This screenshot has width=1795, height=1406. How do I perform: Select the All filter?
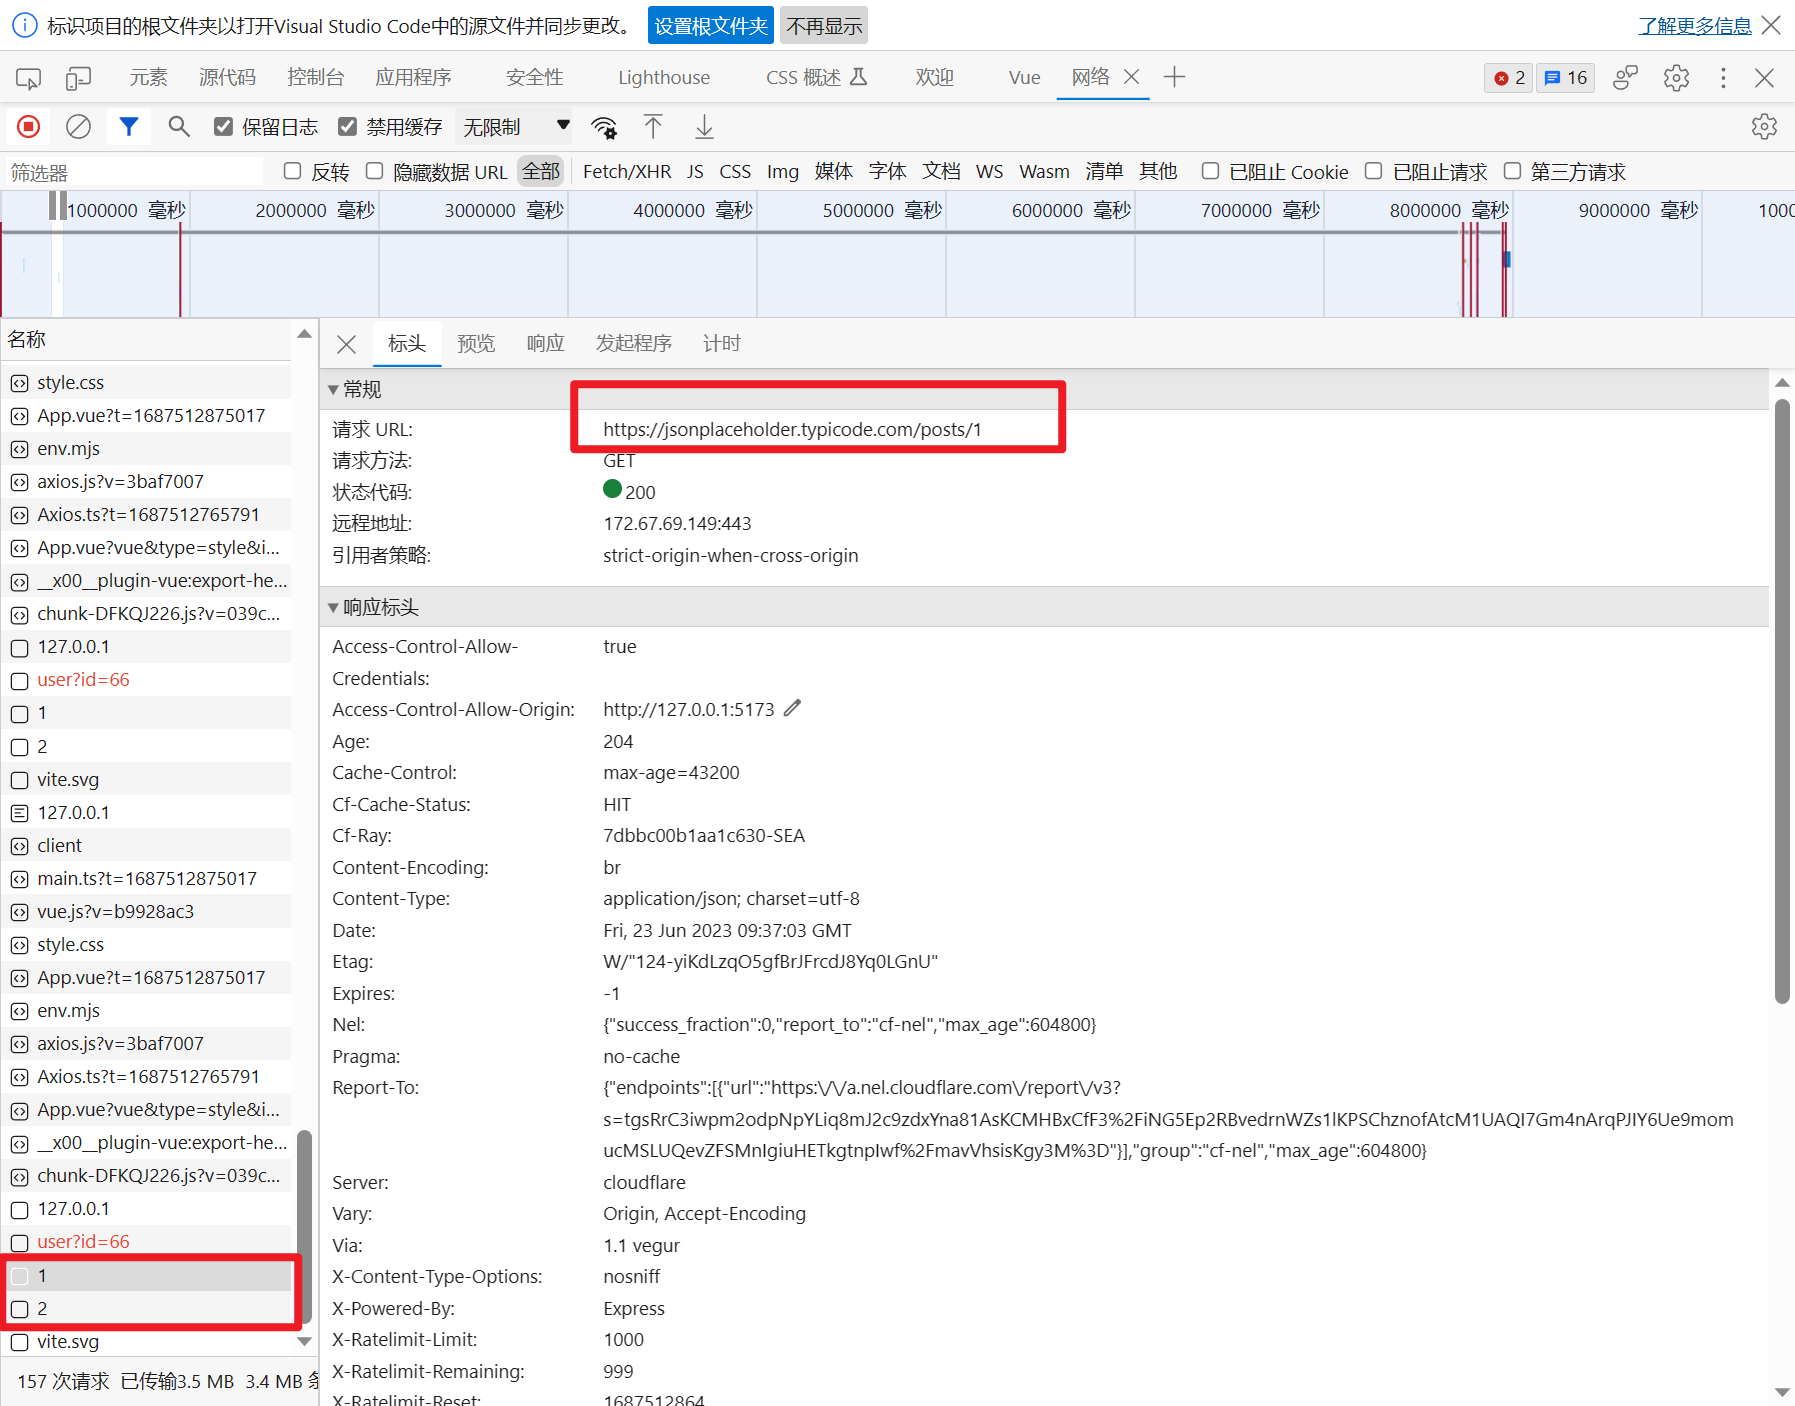541,171
